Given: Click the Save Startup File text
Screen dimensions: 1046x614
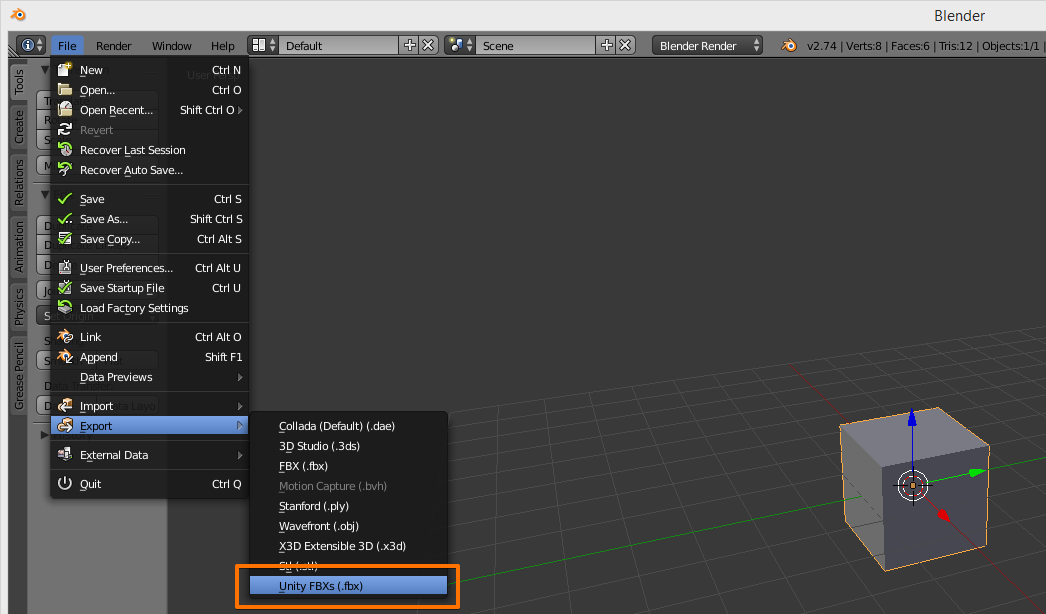Looking at the screenshot, I should pyautogui.click(x=122, y=288).
